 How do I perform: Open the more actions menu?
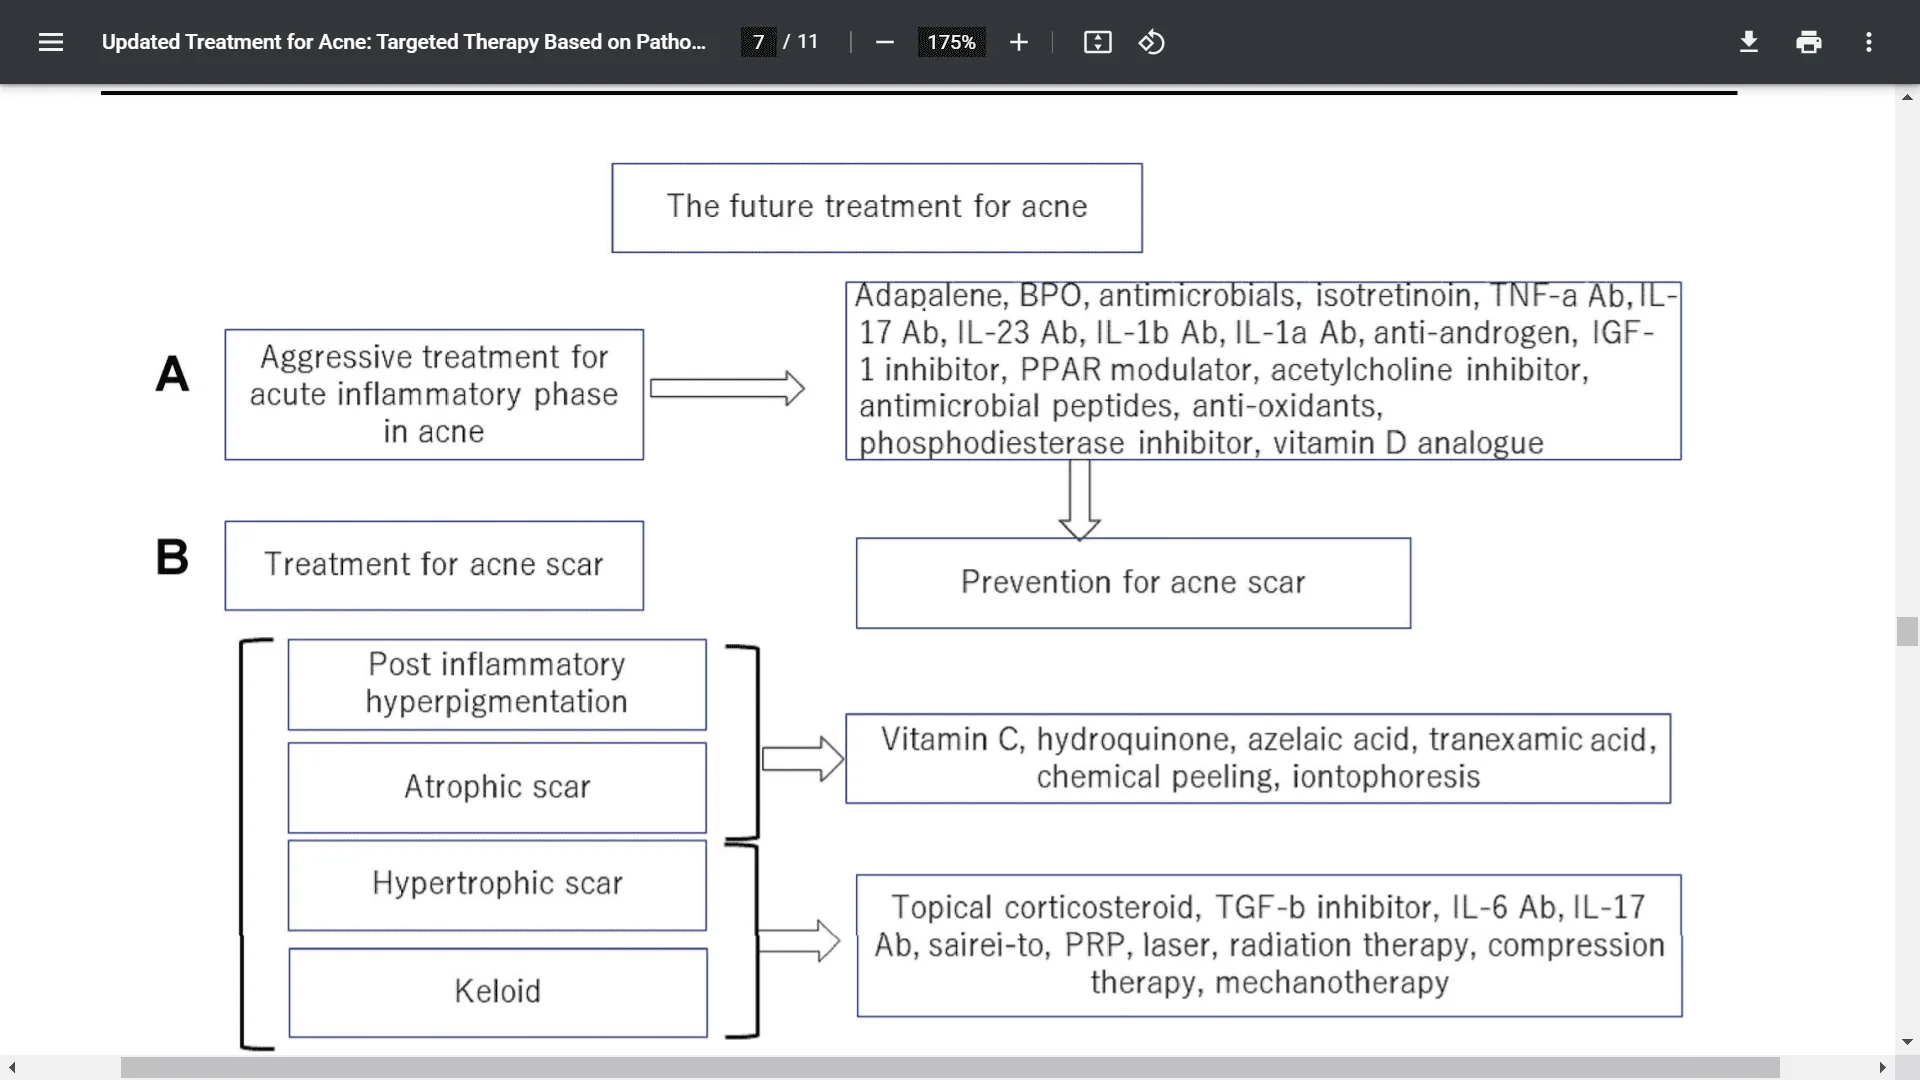coord(1868,42)
